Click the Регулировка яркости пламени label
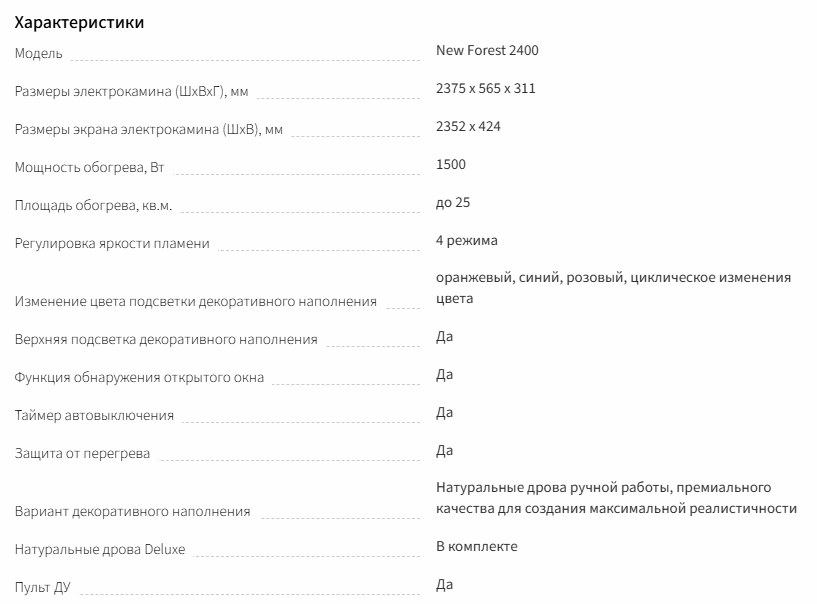This screenshot has width=817, height=604. point(112,244)
